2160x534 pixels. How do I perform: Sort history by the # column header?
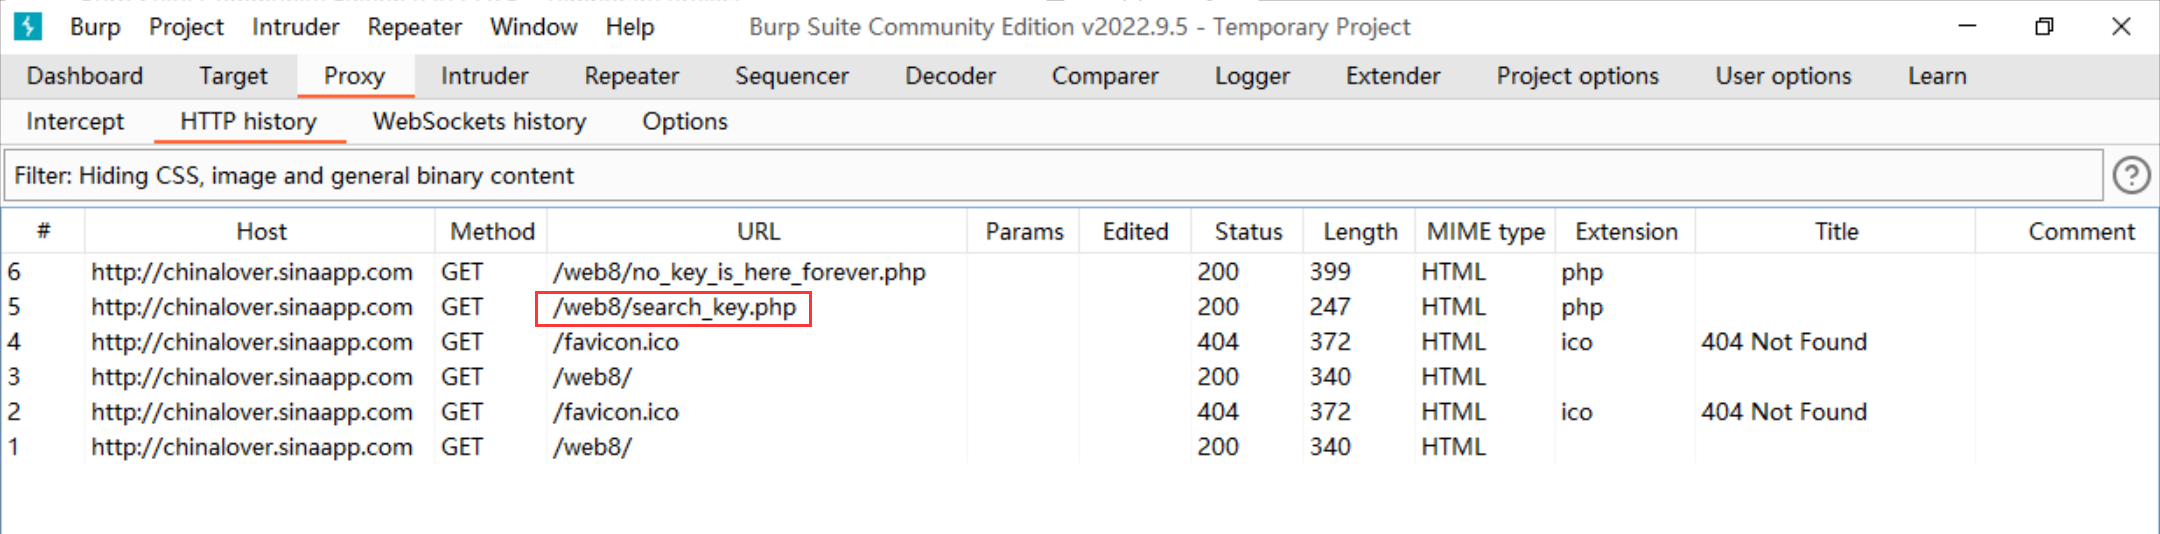[43, 232]
